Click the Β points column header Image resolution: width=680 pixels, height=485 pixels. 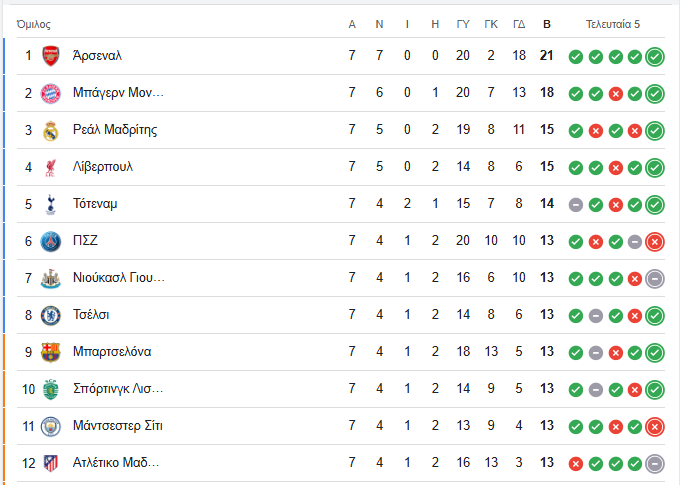[x=546, y=24]
